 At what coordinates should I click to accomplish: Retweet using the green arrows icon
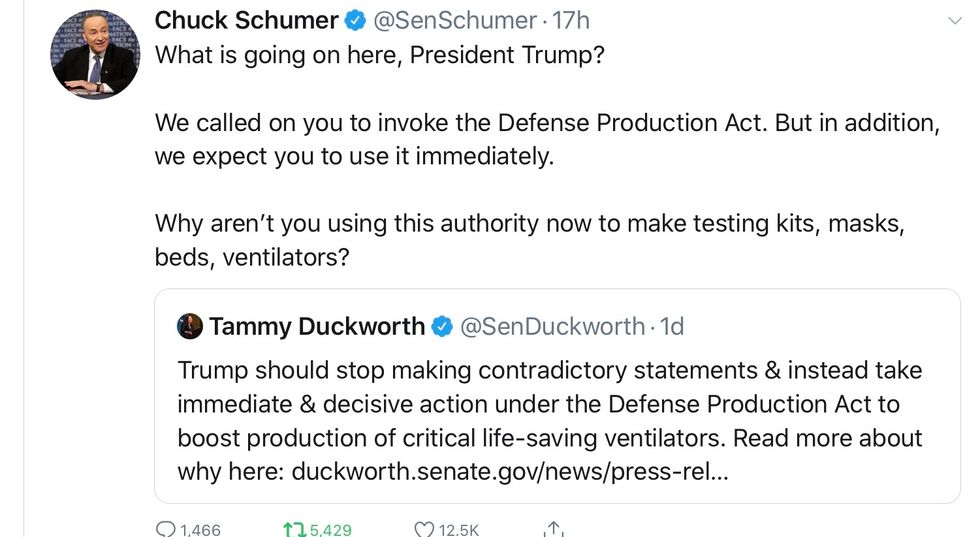pos(293,529)
